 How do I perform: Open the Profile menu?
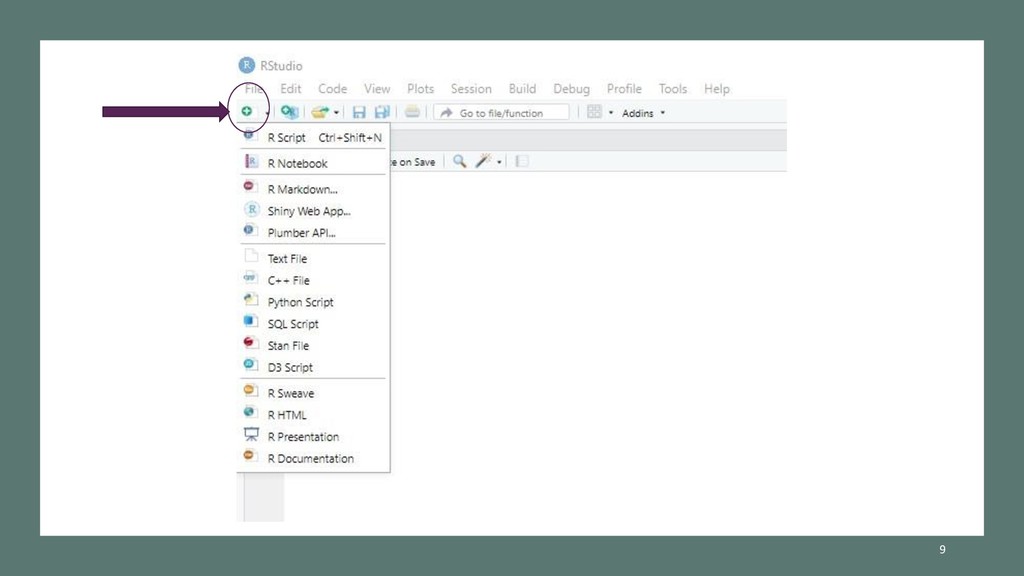(x=624, y=89)
